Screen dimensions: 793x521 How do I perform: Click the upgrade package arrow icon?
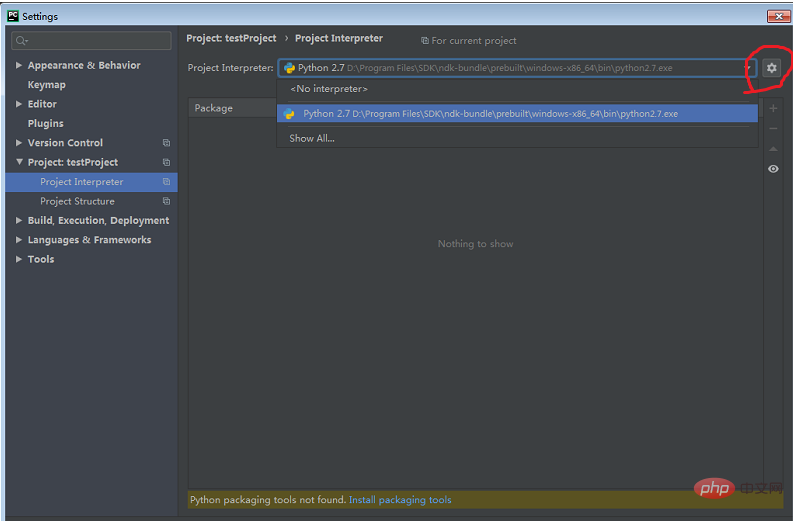coord(773,149)
